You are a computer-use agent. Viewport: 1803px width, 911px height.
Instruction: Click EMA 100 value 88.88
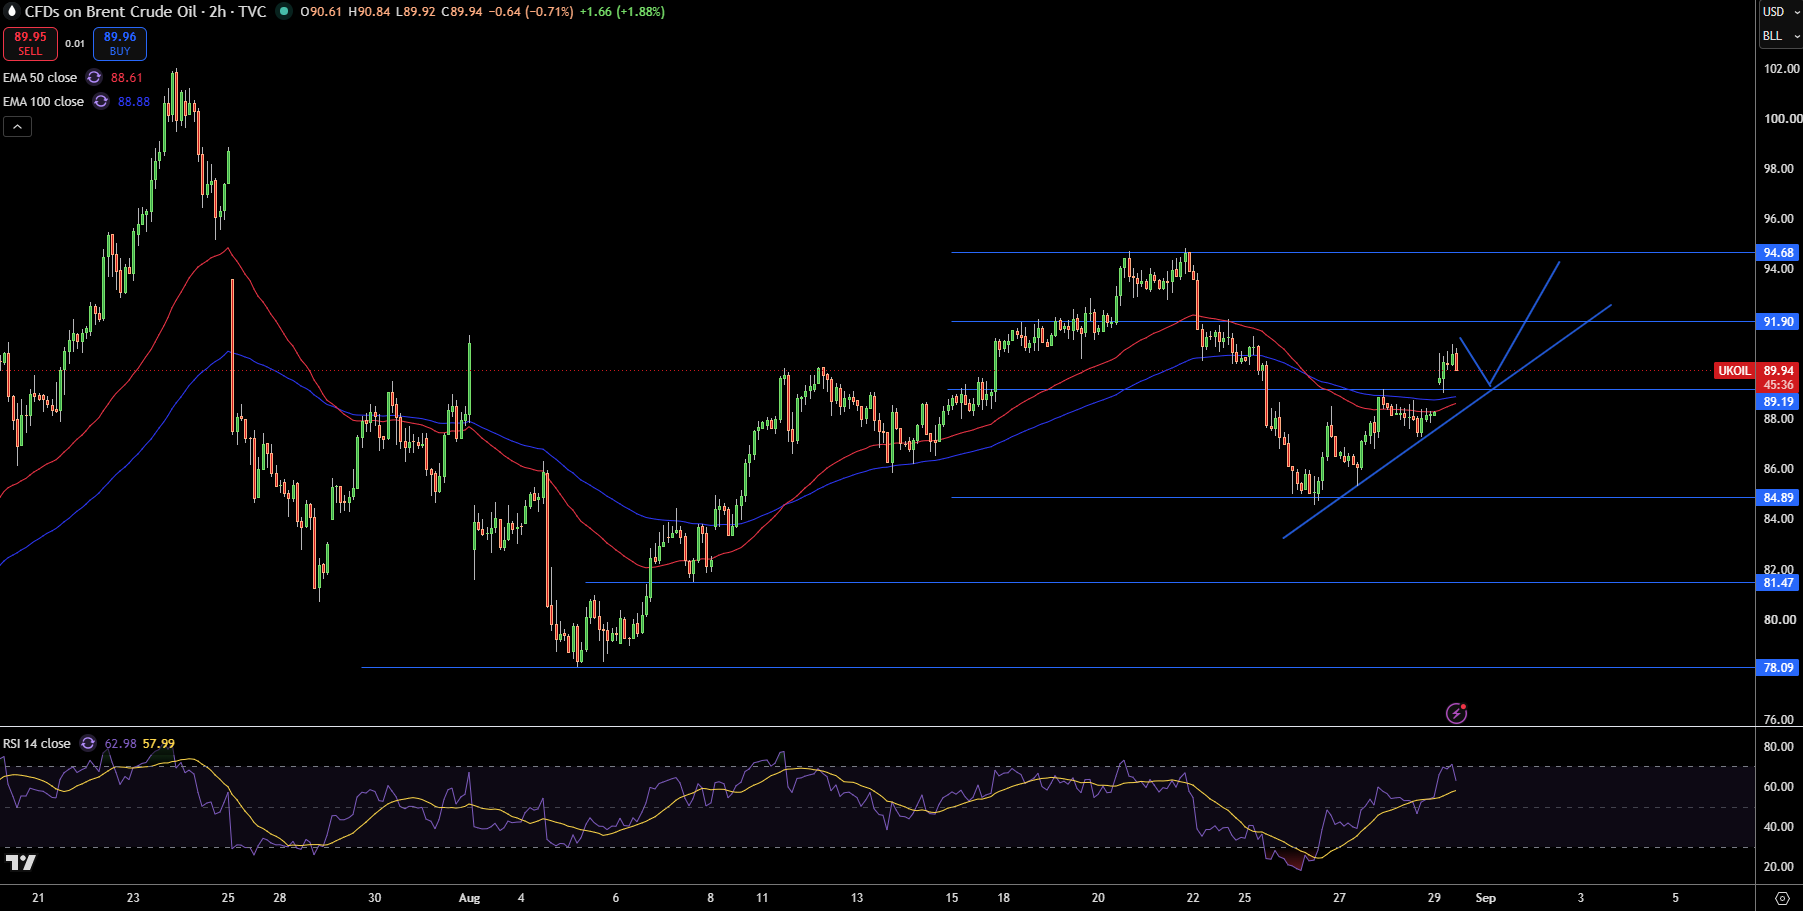pos(134,101)
